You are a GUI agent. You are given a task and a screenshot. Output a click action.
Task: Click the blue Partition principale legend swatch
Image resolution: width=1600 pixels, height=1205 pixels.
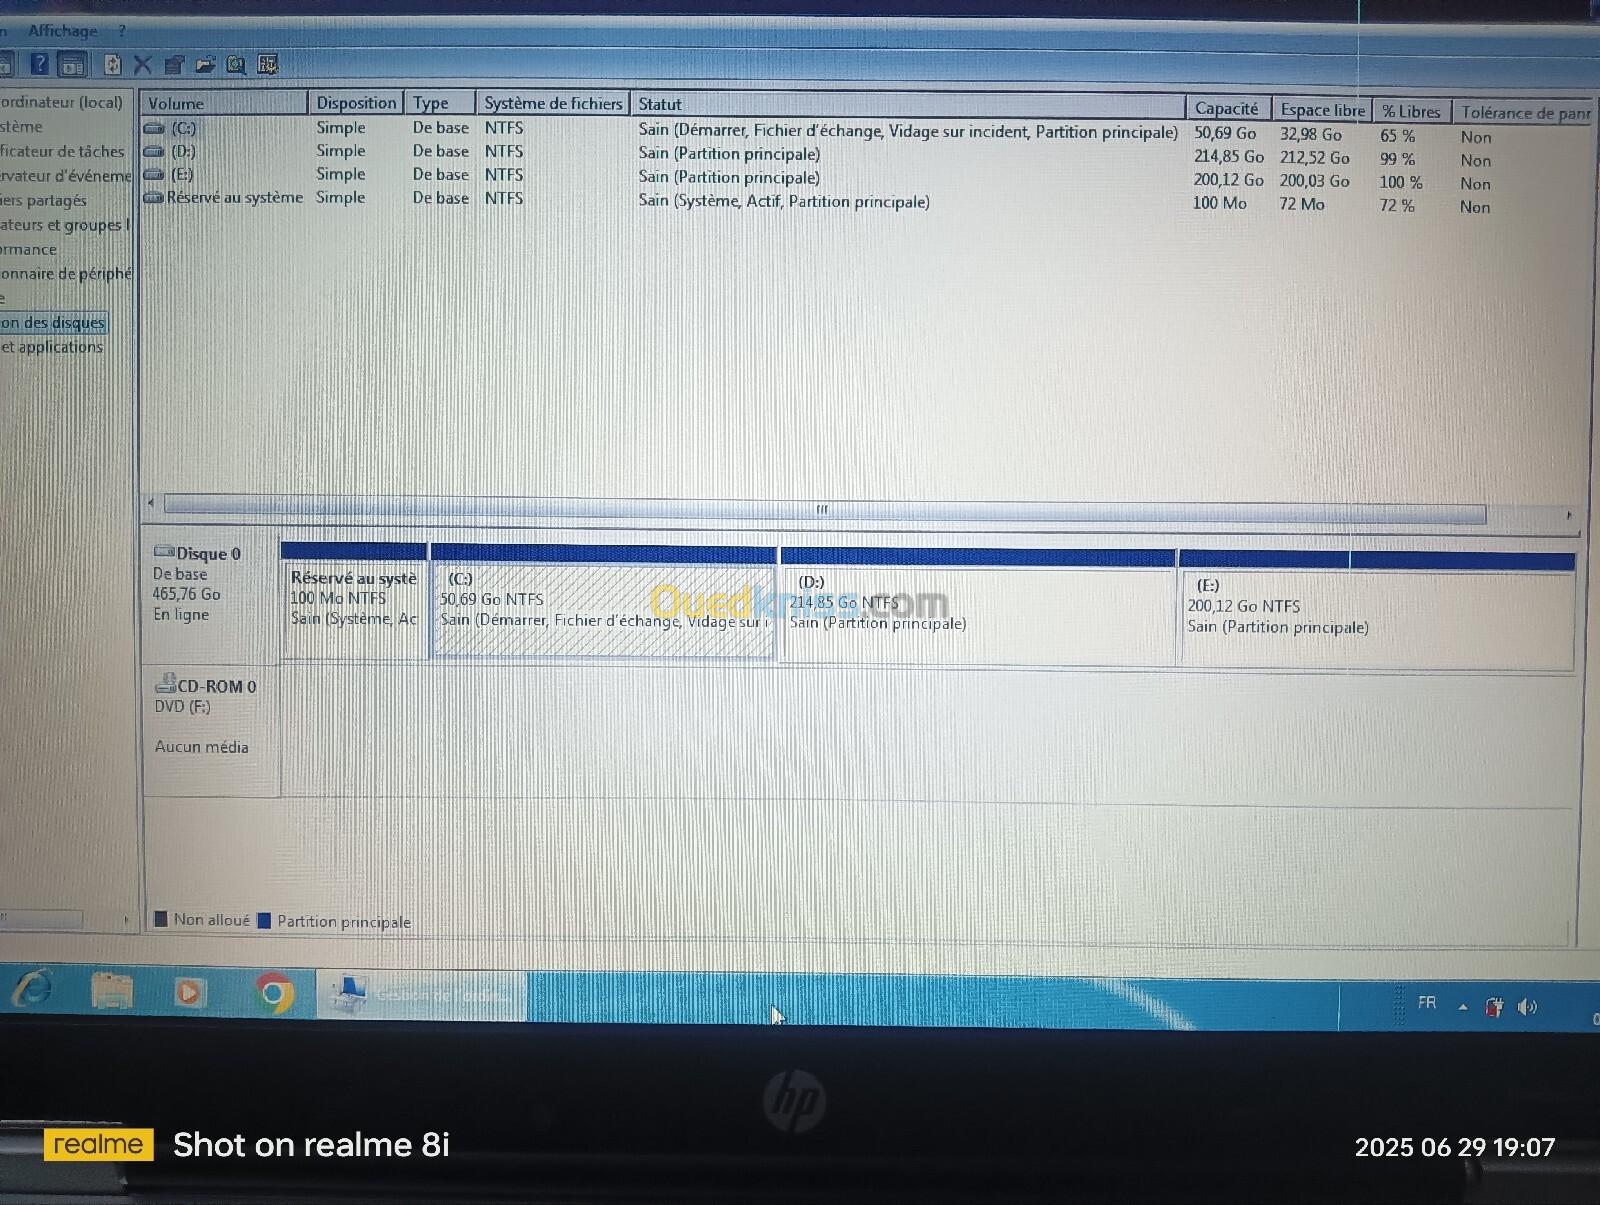coord(264,921)
